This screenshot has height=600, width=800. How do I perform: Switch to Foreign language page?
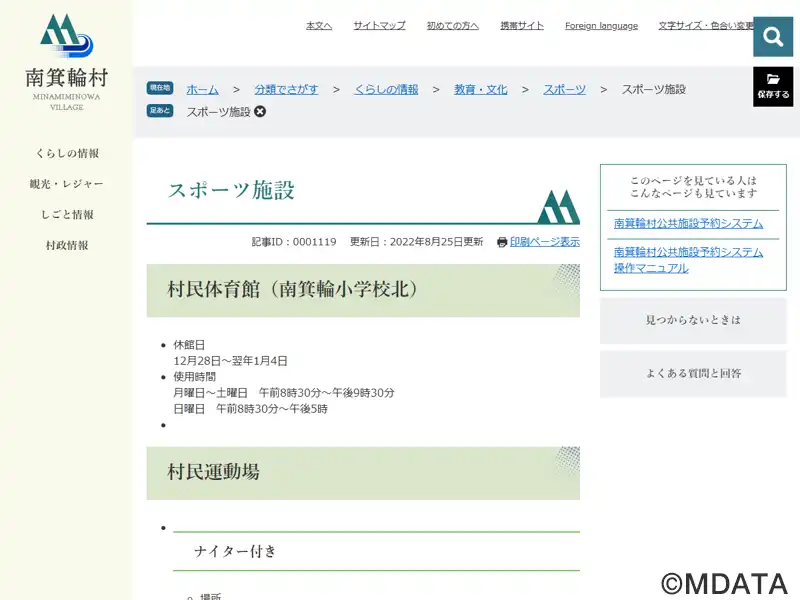tap(601, 26)
